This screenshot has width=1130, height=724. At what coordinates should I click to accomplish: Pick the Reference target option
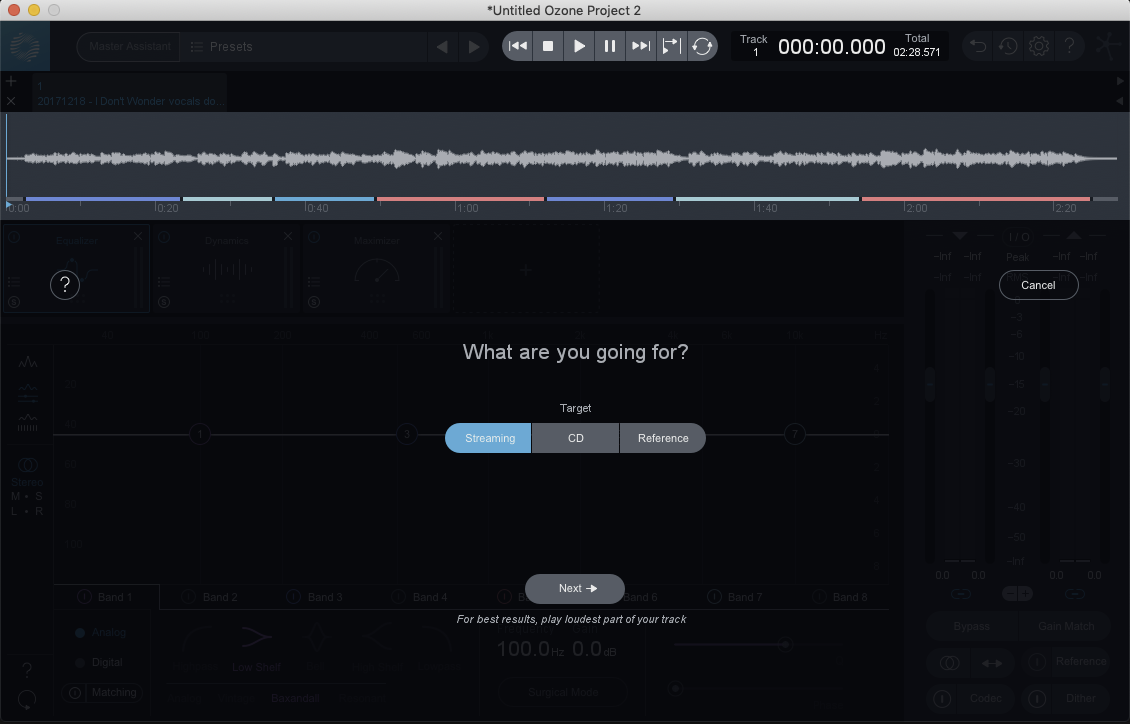[x=662, y=438]
